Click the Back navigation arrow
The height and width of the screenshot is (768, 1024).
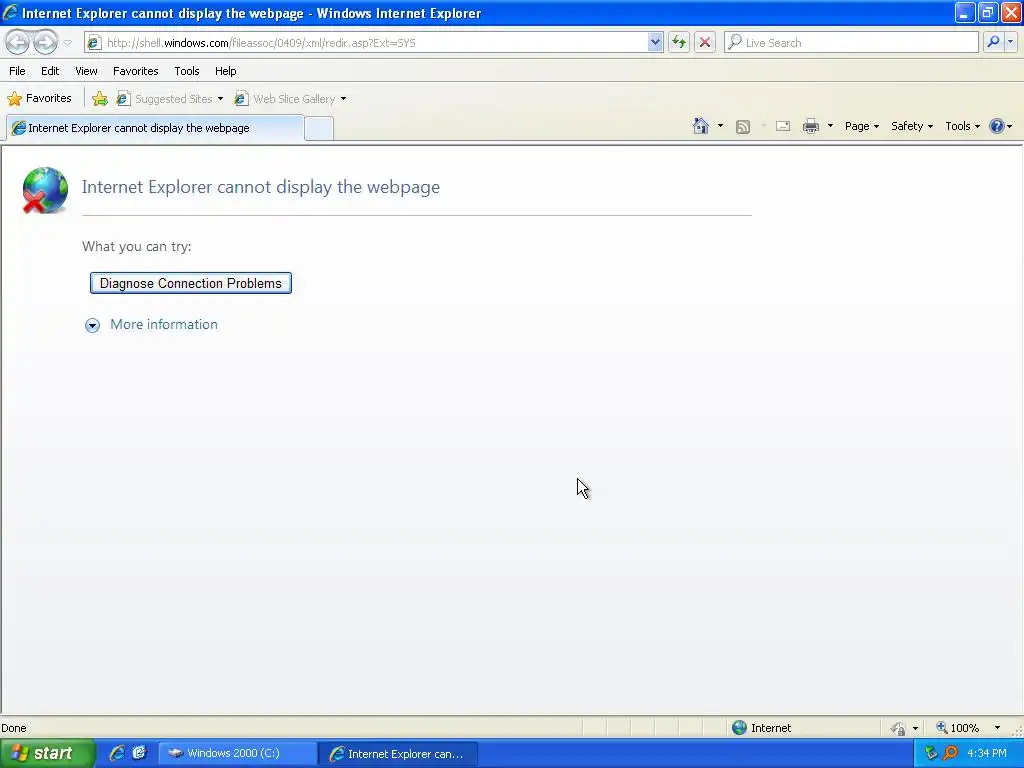coord(18,42)
